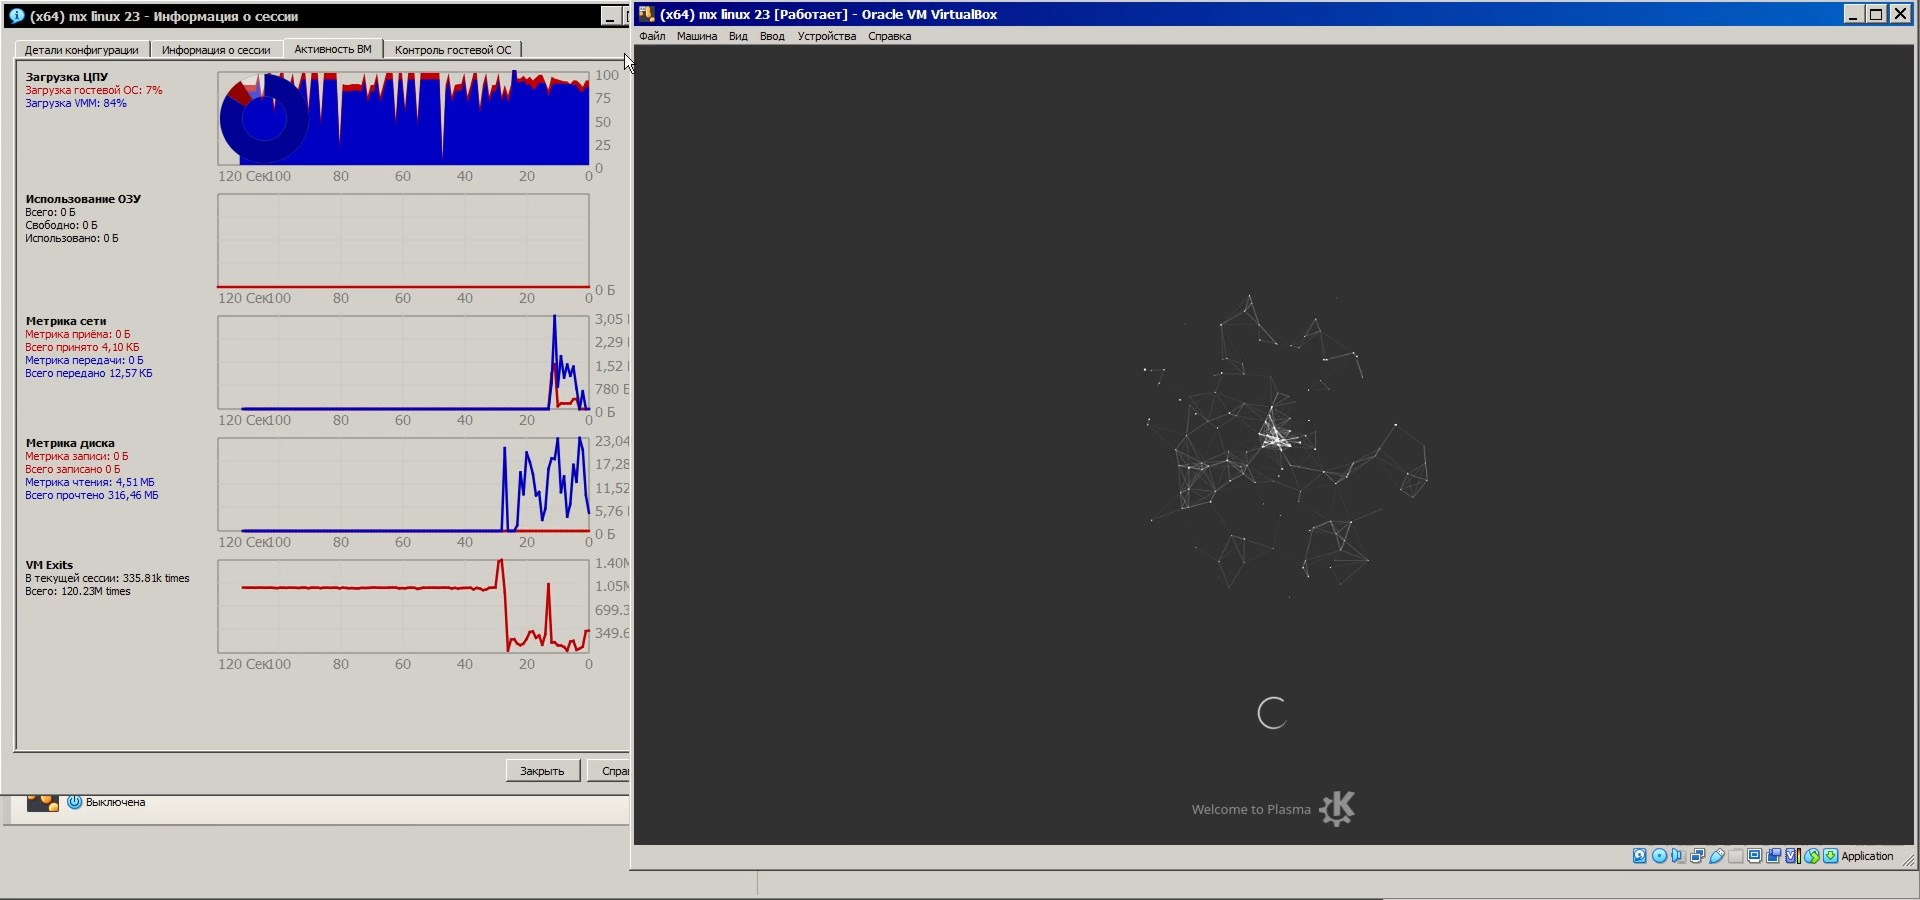Click the shared folders indicator icon
This screenshot has width=1920, height=900.
pos(1736,856)
